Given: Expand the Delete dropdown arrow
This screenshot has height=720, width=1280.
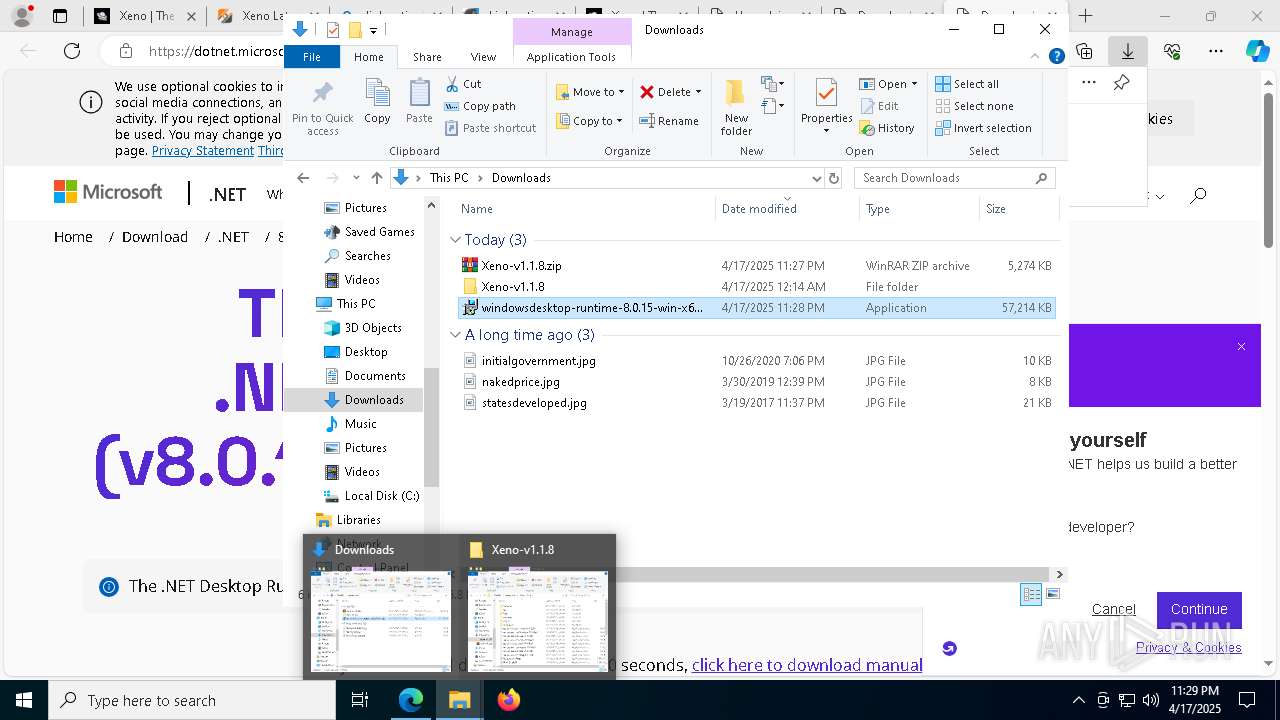Looking at the screenshot, I should [x=698, y=92].
